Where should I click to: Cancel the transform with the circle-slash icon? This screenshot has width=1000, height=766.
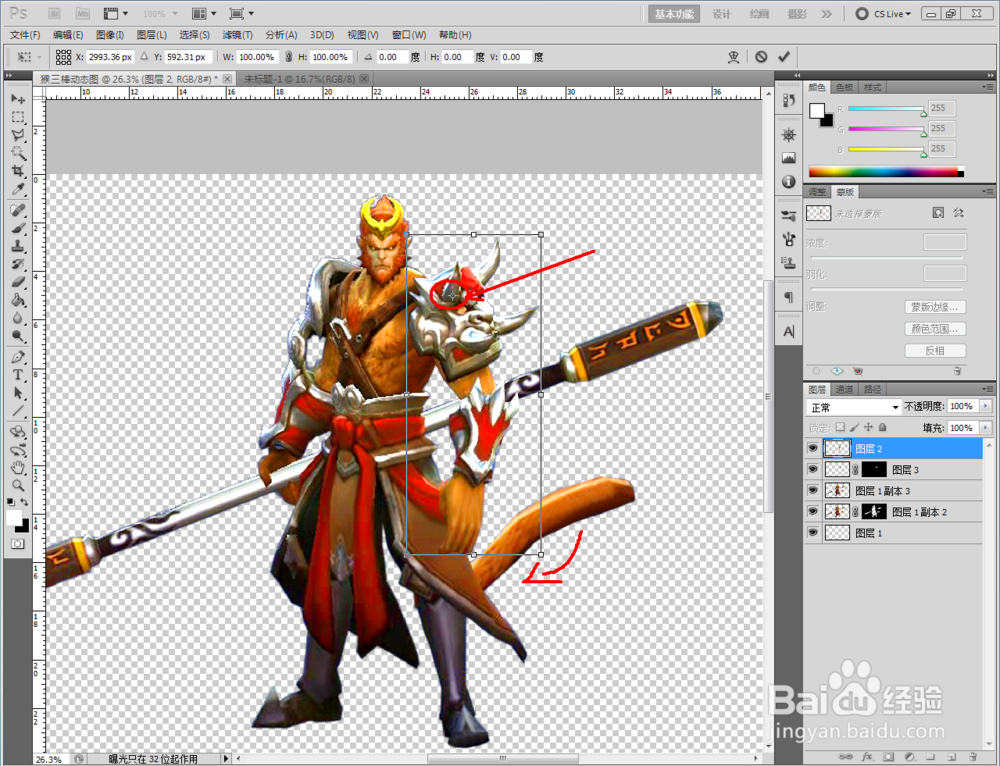[x=761, y=57]
